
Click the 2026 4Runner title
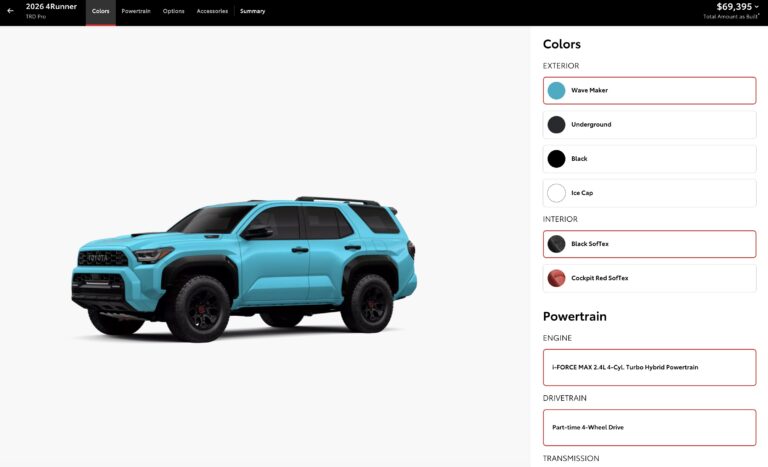click(x=51, y=7)
